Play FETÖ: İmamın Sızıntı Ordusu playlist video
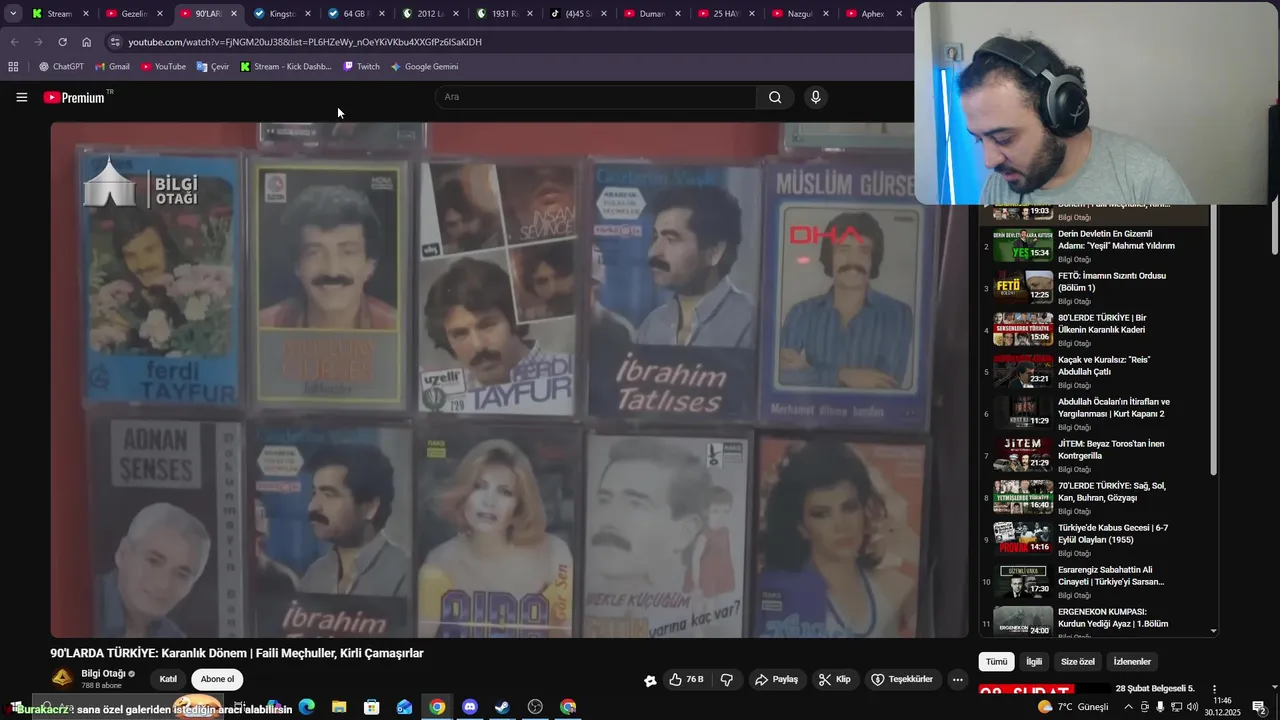 pyautogui.click(x=1096, y=287)
